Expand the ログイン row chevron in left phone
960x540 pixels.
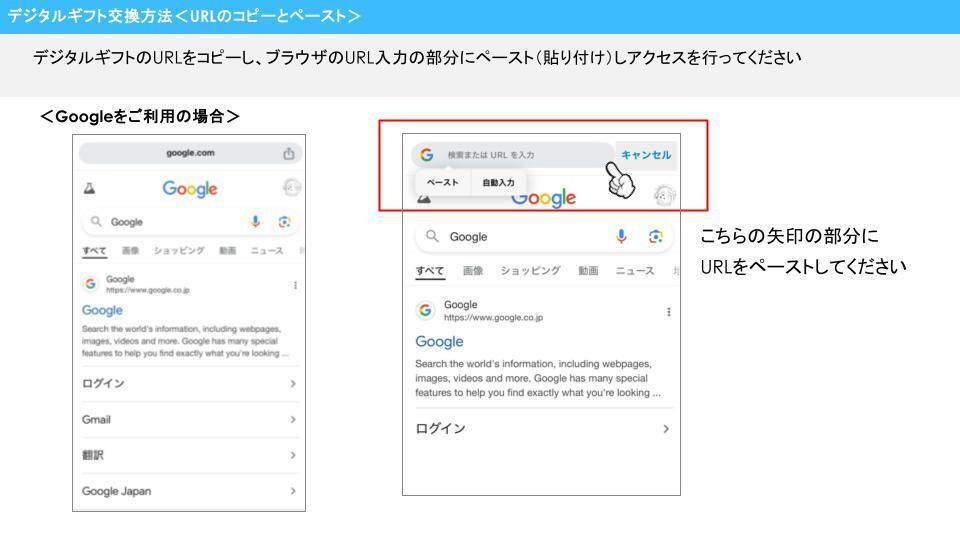(293, 383)
